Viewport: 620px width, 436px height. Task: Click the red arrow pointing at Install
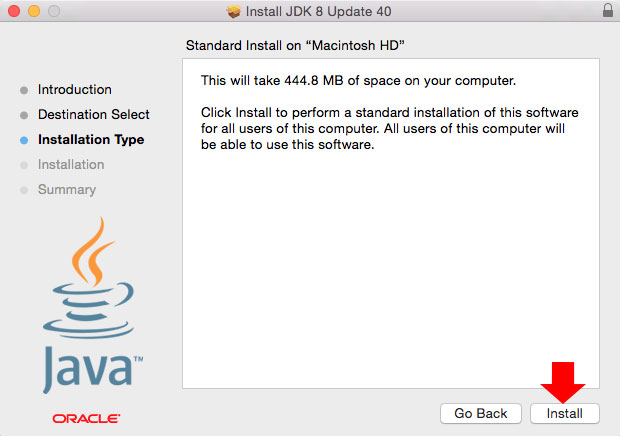[563, 382]
